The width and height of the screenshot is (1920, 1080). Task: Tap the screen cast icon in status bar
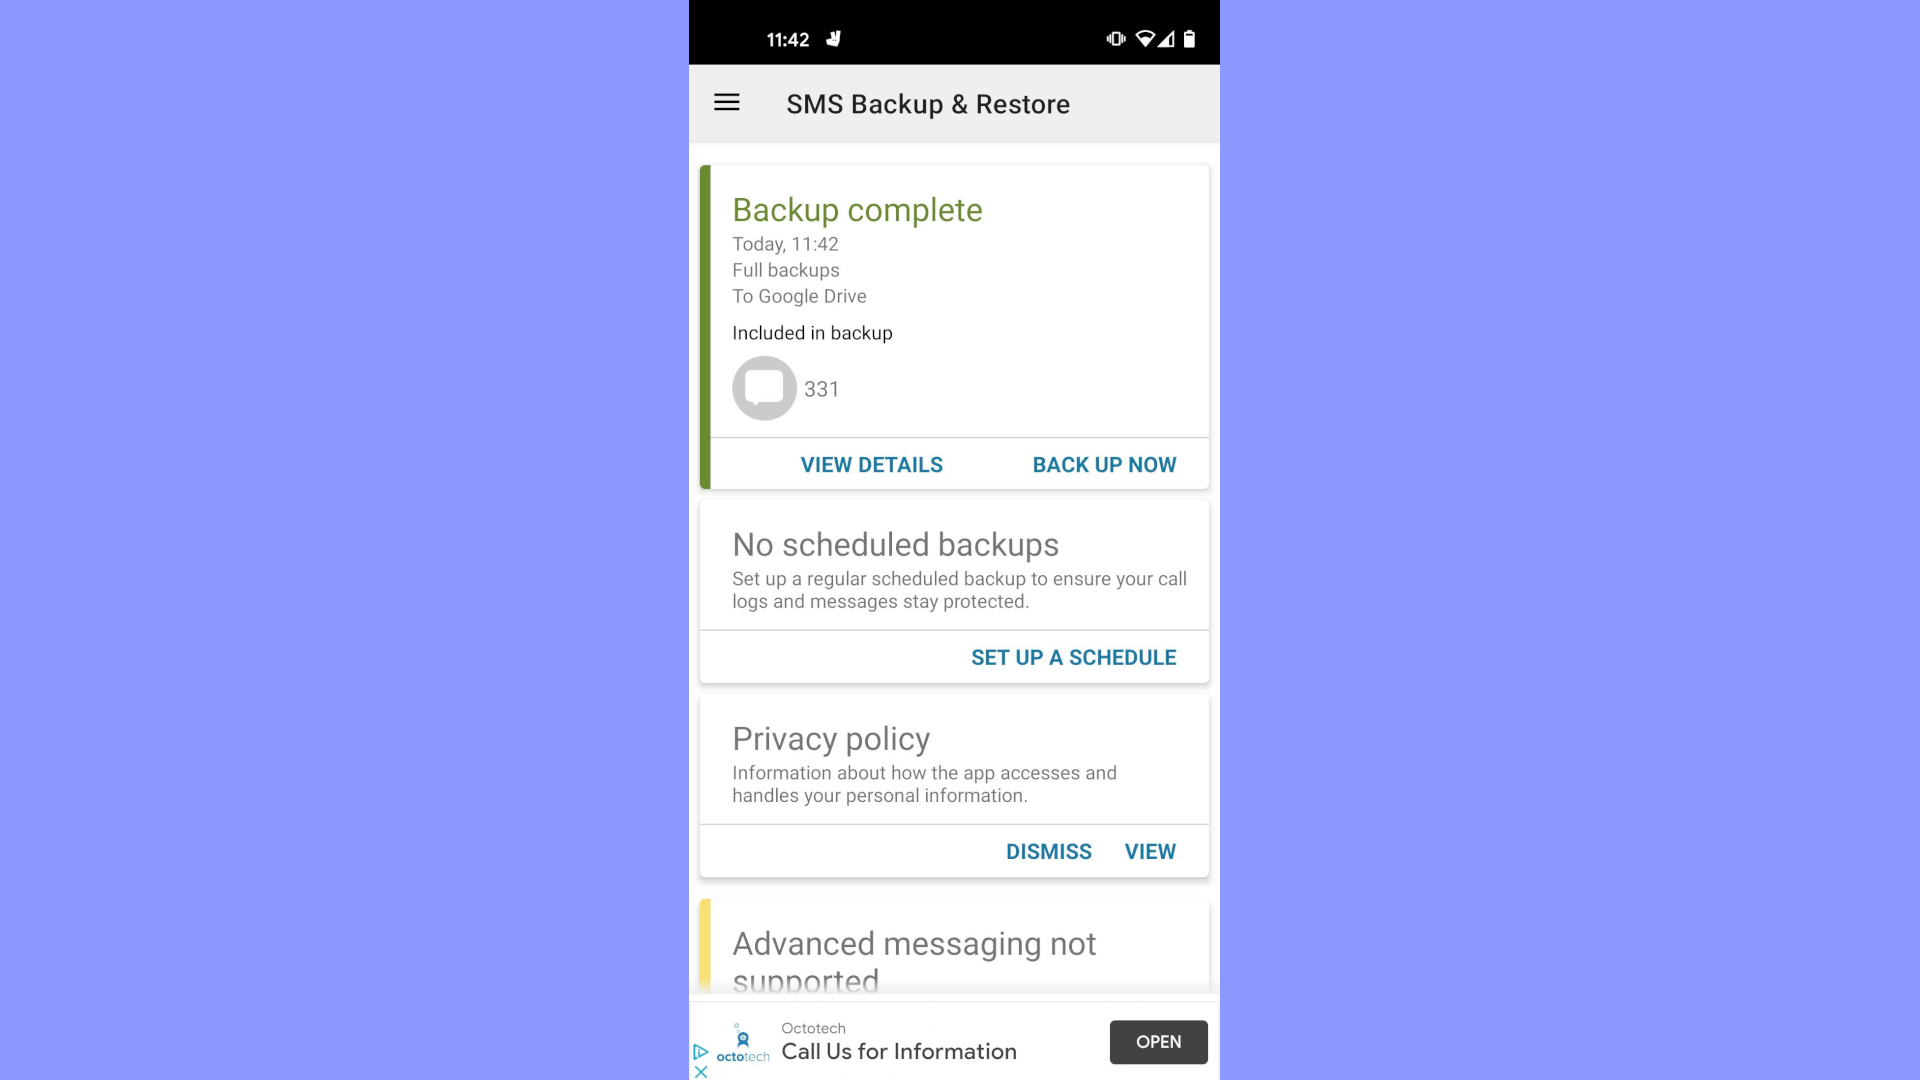click(1118, 40)
